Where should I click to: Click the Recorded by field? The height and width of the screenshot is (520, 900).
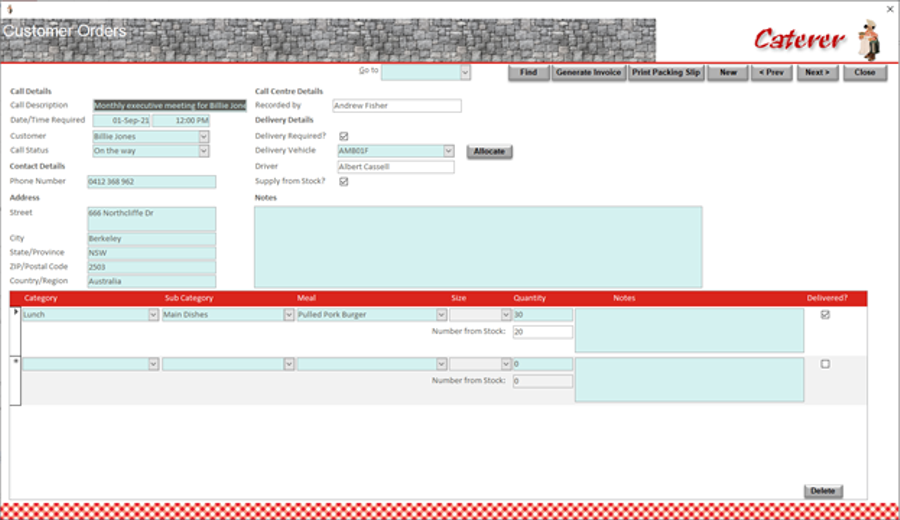tap(397, 106)
